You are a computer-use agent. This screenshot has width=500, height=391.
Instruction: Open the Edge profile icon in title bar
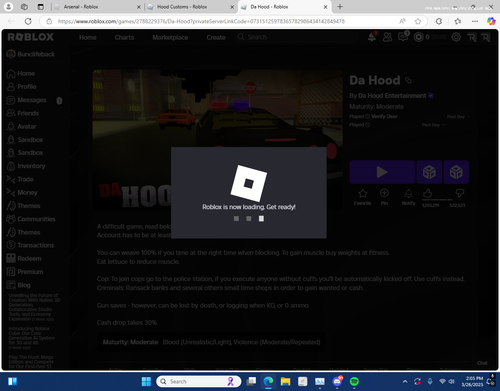click(8, 7)
